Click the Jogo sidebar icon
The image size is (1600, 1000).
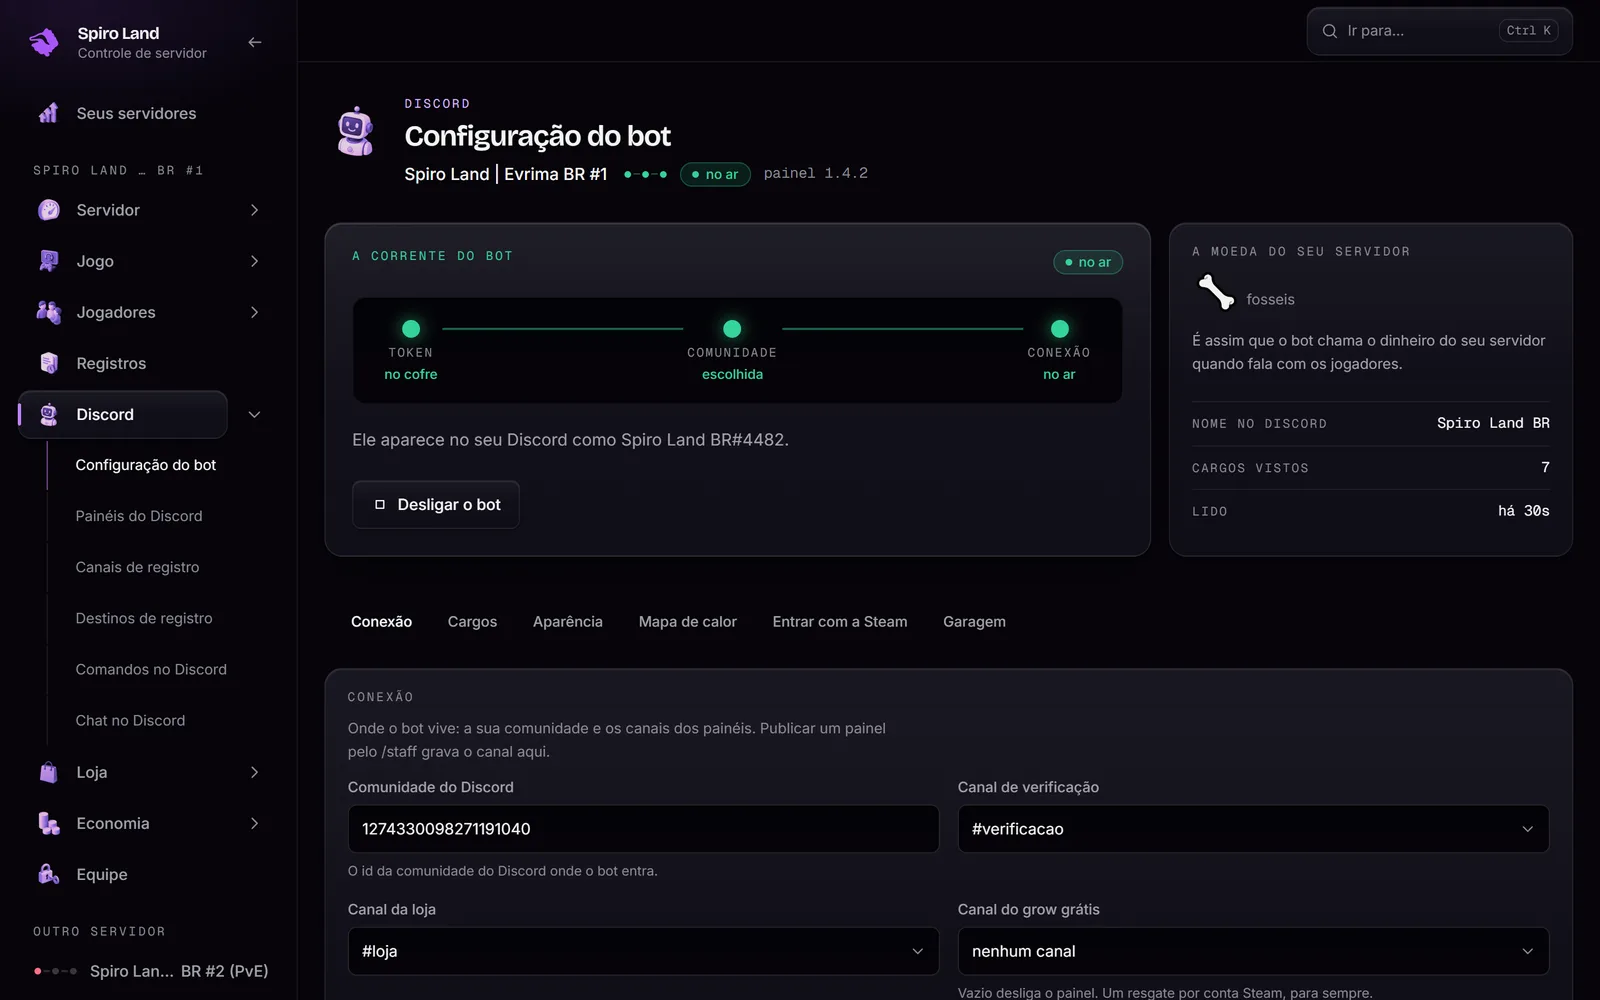tap(48, 261)
